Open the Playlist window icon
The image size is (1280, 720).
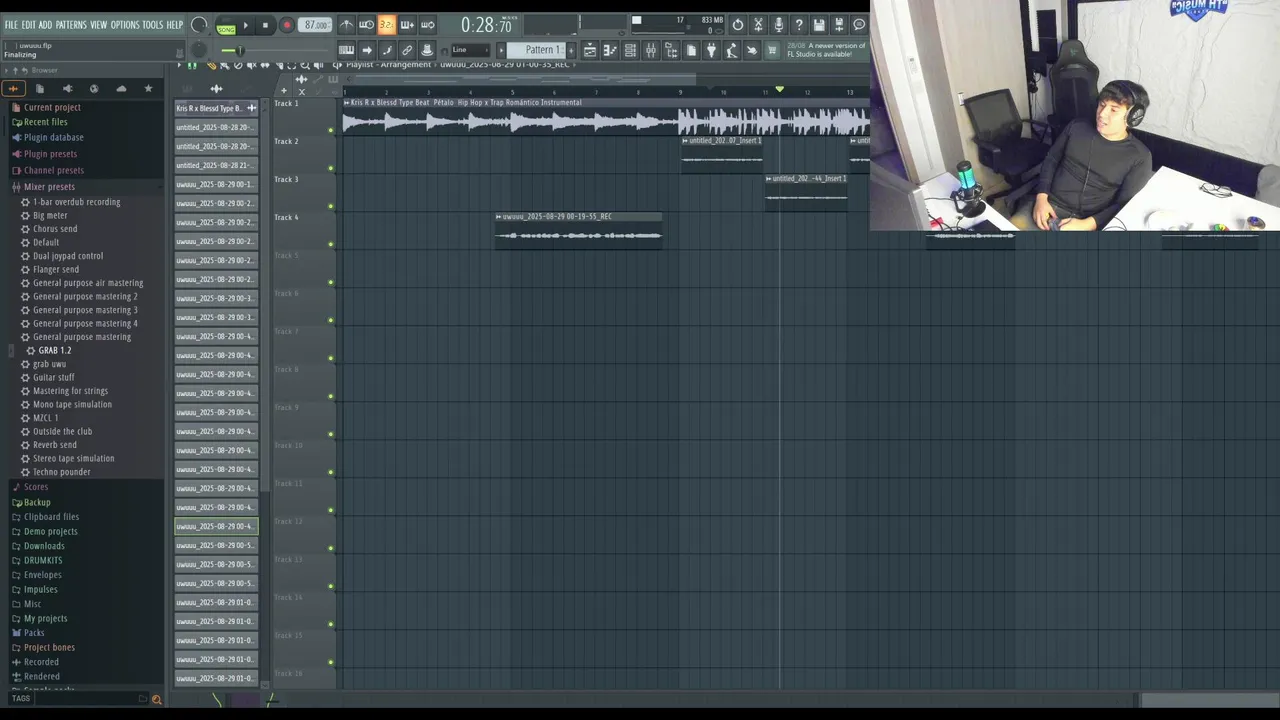tap(590, 50)
